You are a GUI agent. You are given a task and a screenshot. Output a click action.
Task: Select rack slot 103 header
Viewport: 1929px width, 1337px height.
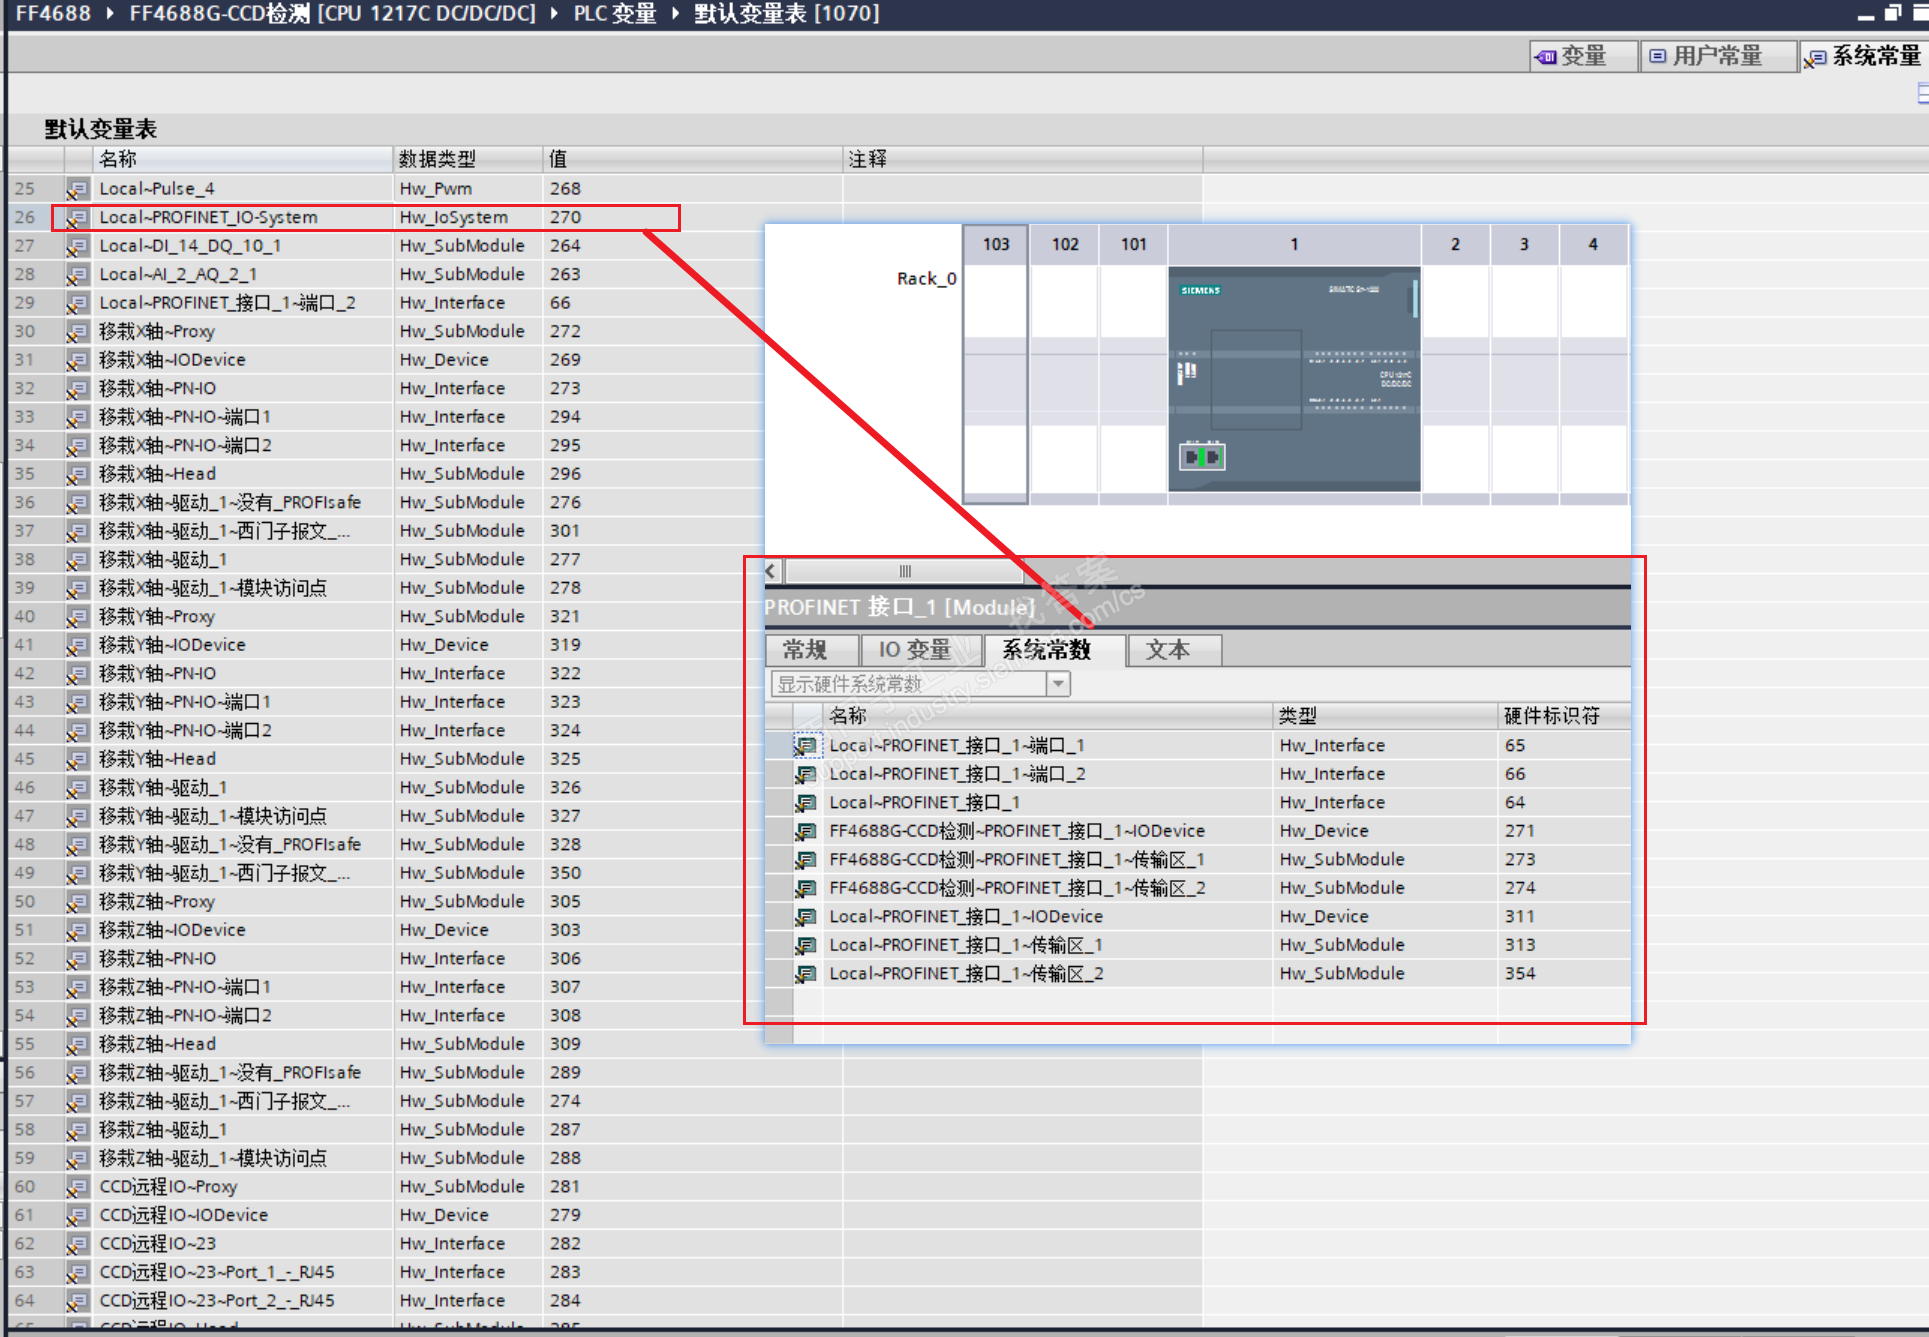click(995, 244)
